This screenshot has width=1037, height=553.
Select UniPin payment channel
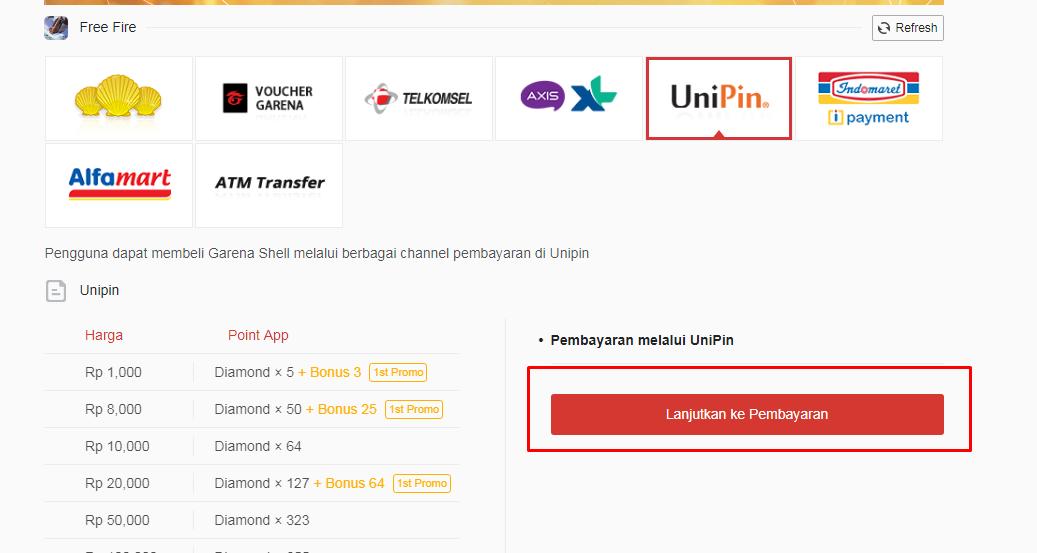click(x=719, y=99)
